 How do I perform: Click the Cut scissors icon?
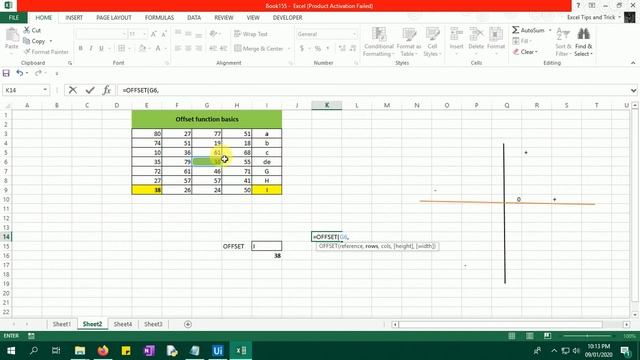[27, 30]
